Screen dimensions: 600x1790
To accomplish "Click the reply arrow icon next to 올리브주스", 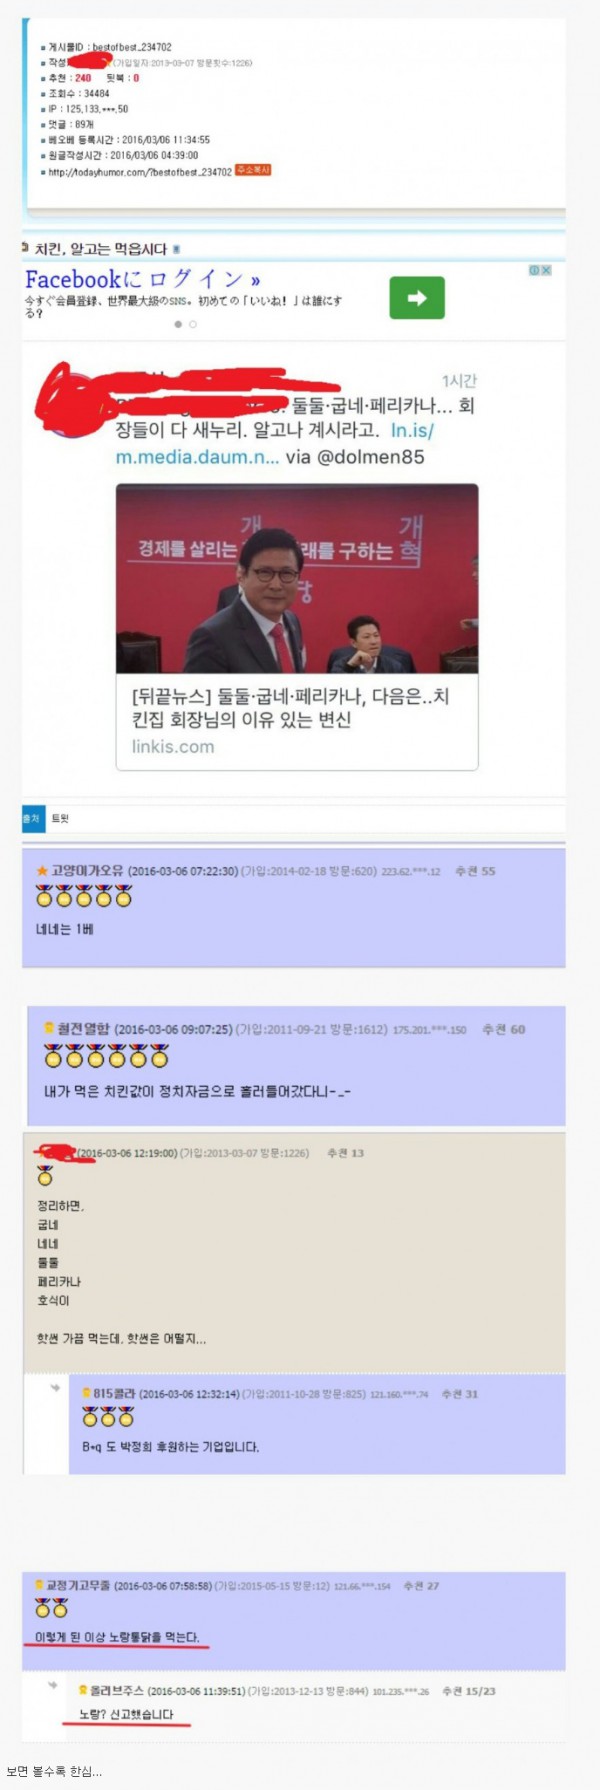I will point(53,1685).
